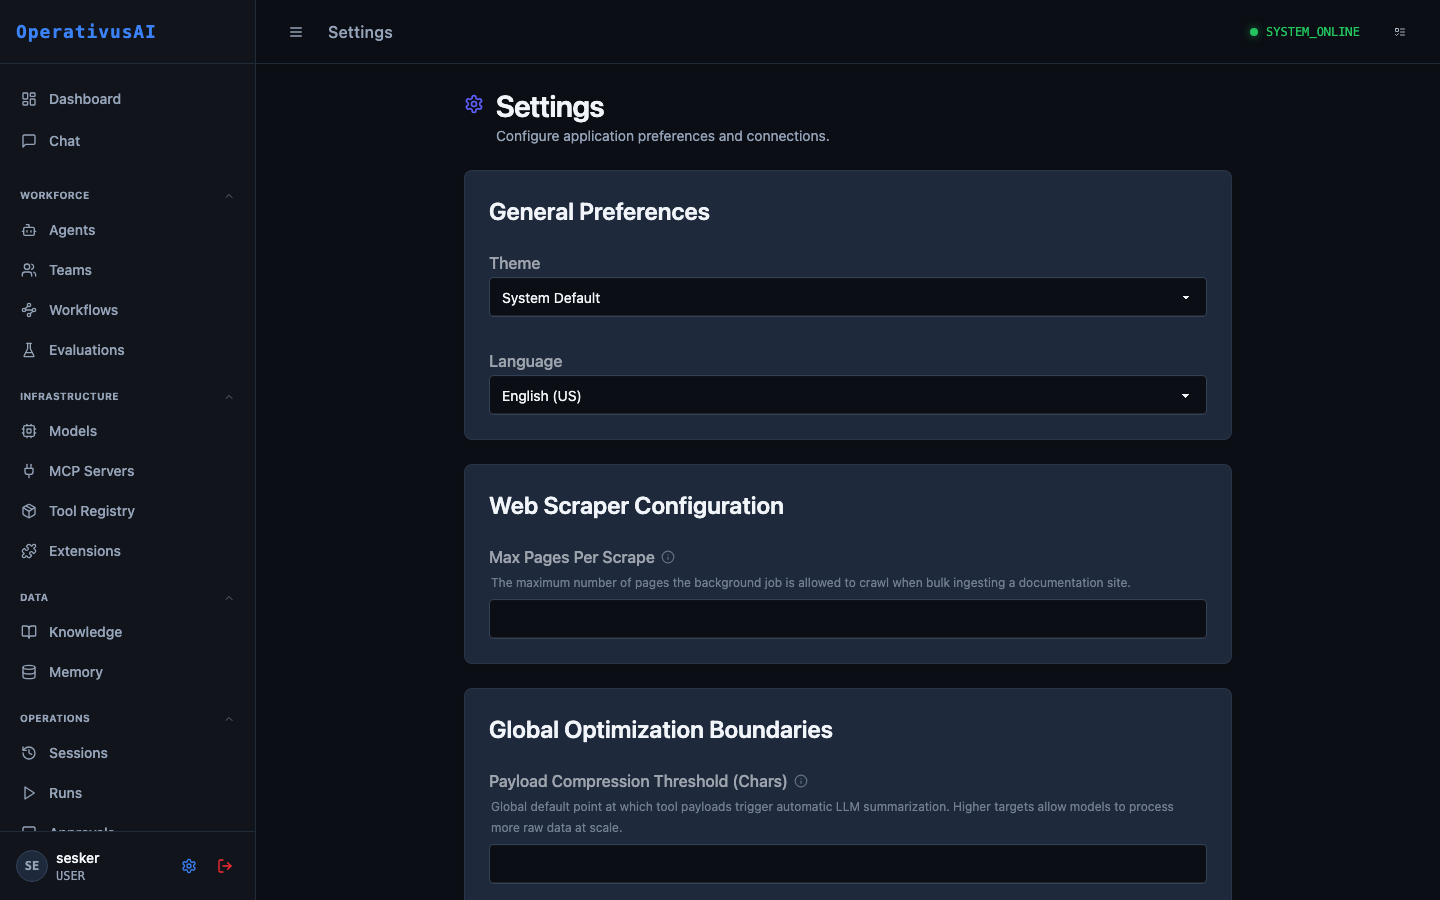The height and width of the screenshot is (900, 1440).
Task: Open the Theme dropdown
Action: tap(847, 297)
